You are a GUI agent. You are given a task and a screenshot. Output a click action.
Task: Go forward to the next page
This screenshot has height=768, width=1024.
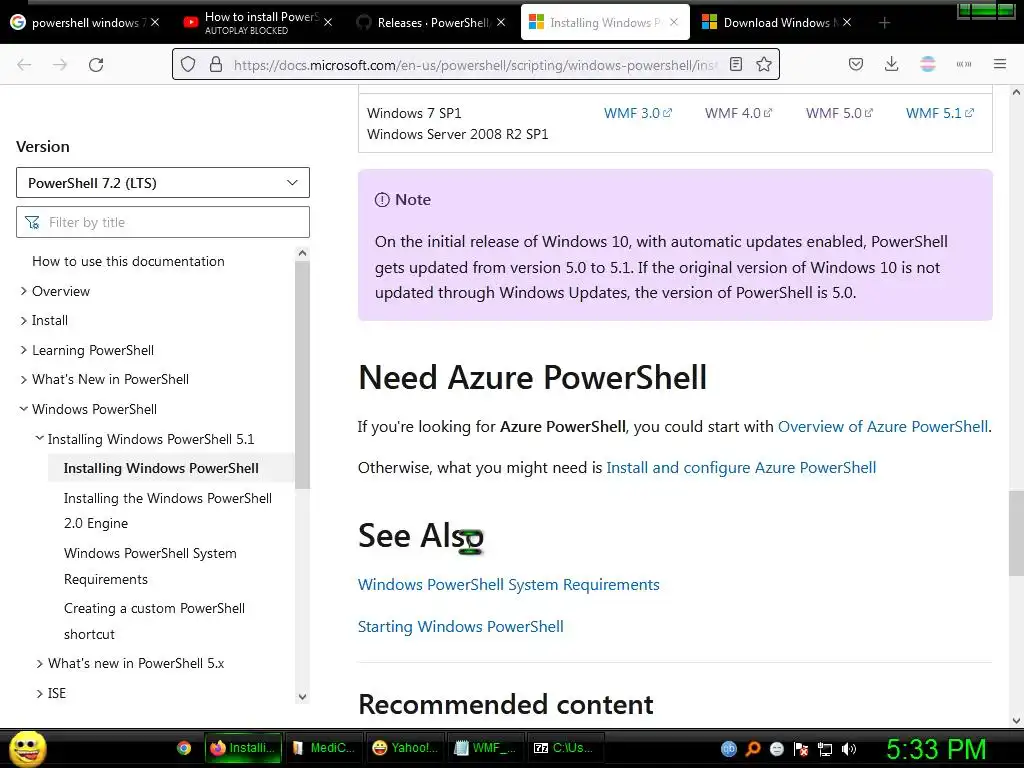click(x=60, y=64)
